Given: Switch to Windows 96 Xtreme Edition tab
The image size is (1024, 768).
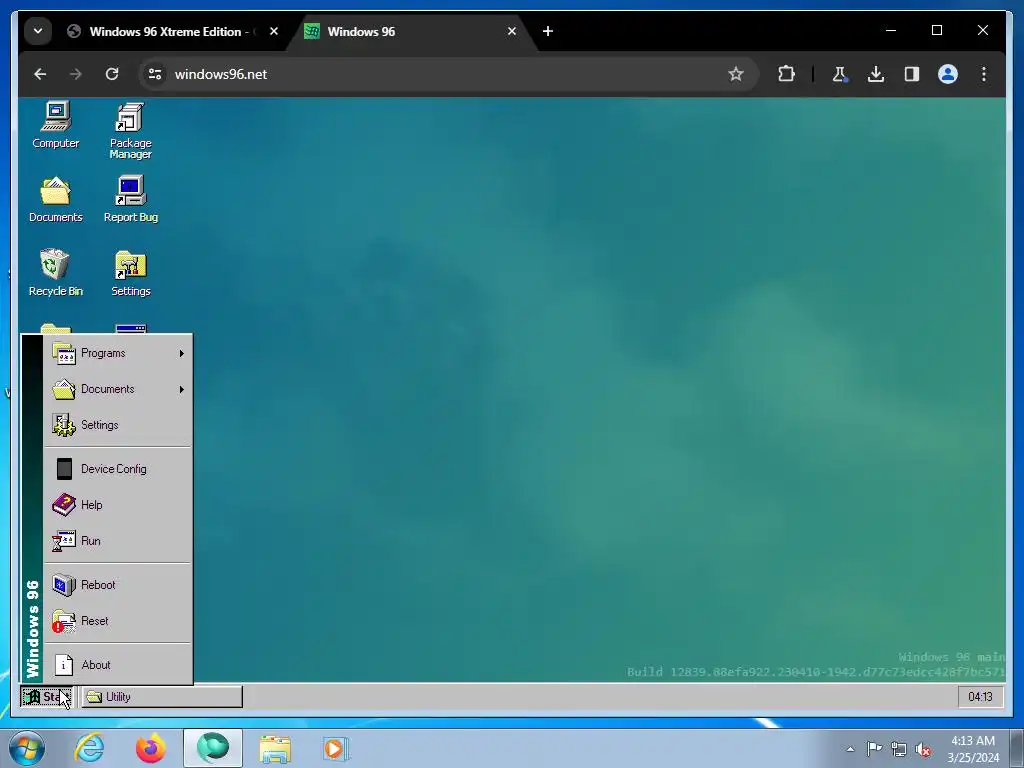Looking at the screenshot, I should [x=172, y=31].
